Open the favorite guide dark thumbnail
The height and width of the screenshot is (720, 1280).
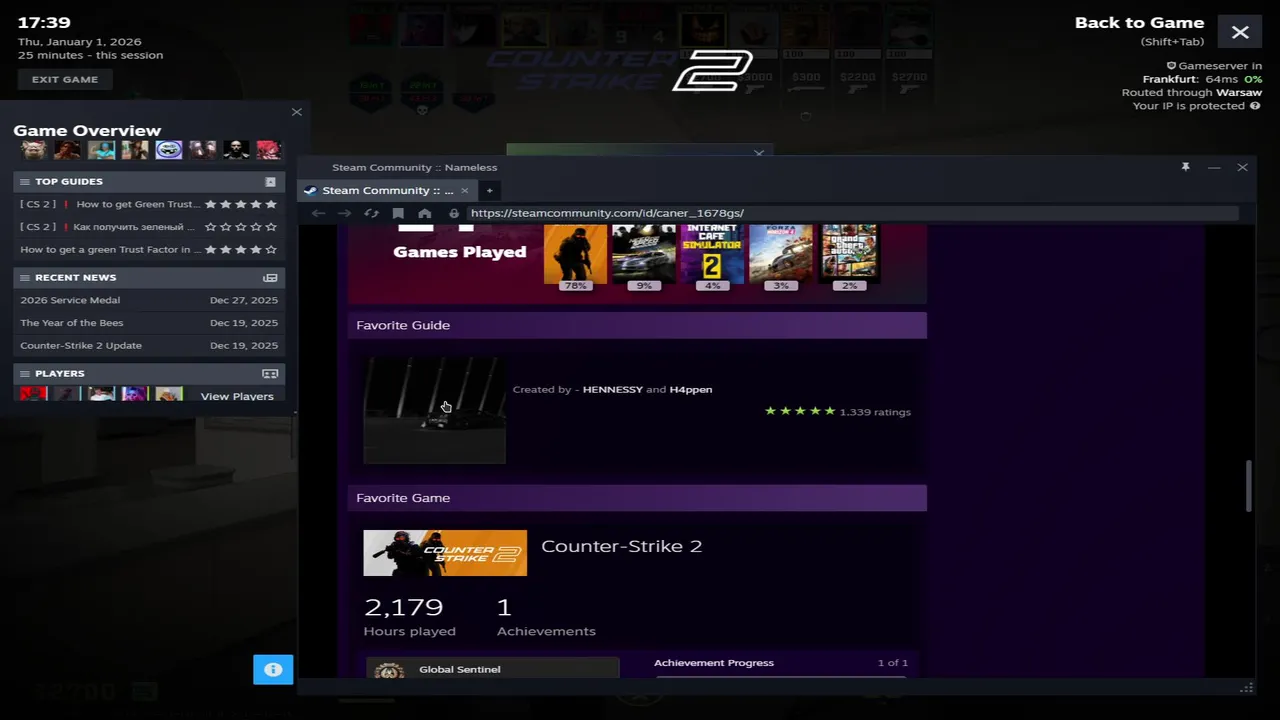click(434, 410)
